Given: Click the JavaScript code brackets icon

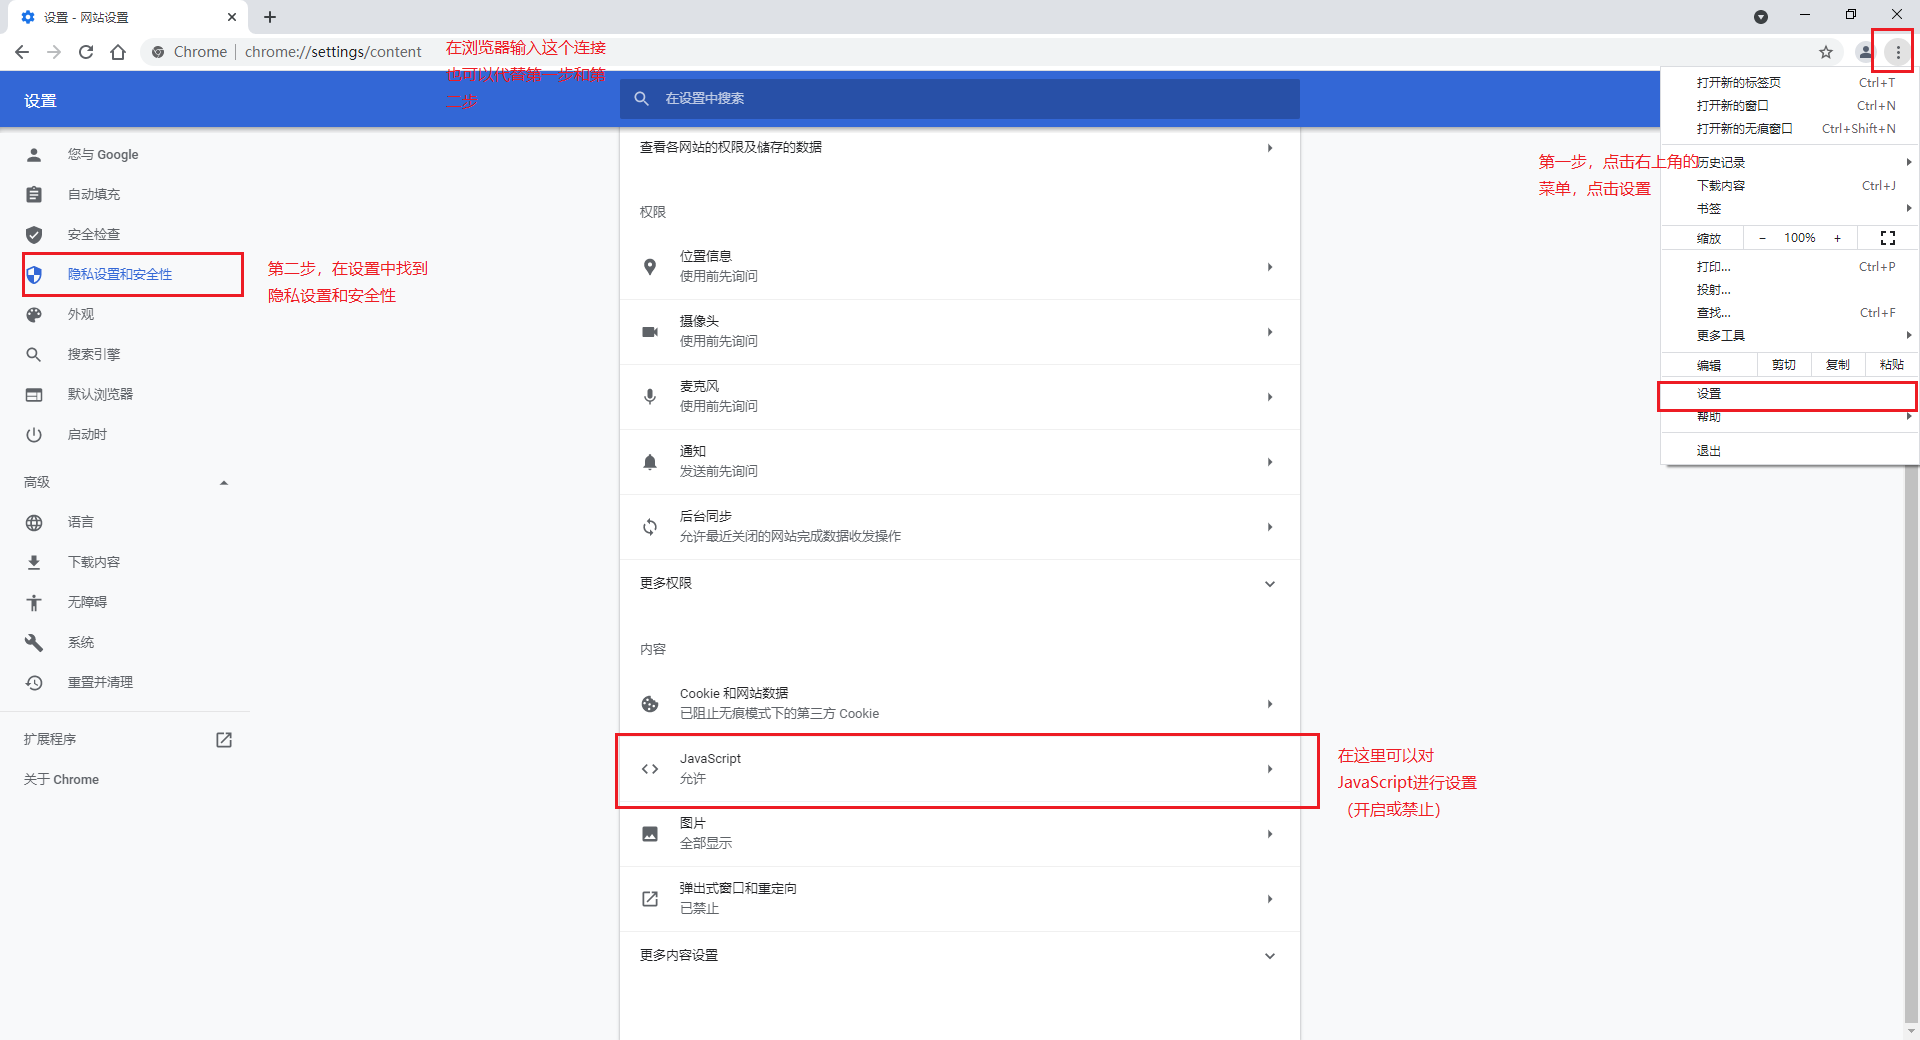Looking at the screenshot, I should tap(650, 768).
